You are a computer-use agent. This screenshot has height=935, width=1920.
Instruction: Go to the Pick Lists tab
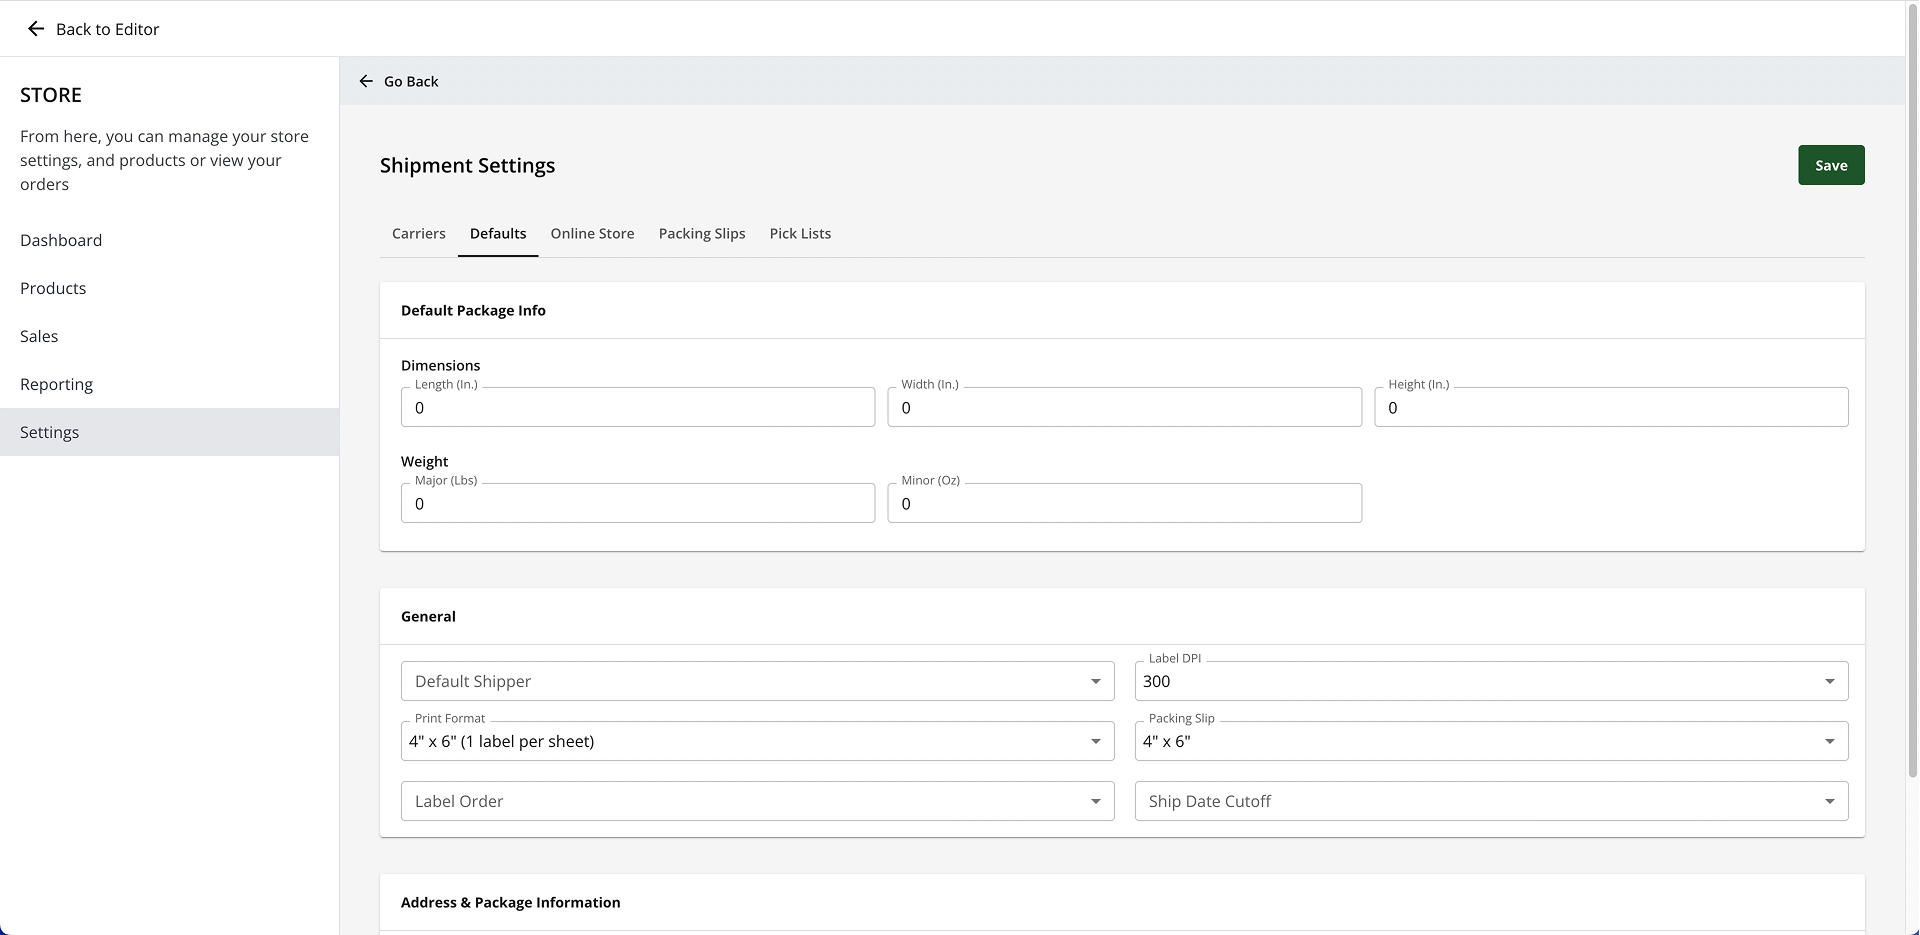pos(800,234)
